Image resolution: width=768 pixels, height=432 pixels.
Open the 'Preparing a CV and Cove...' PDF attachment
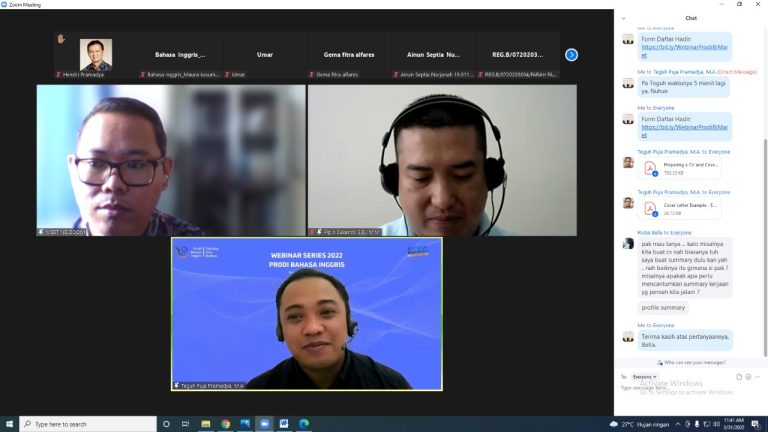[x=680, y=168]
